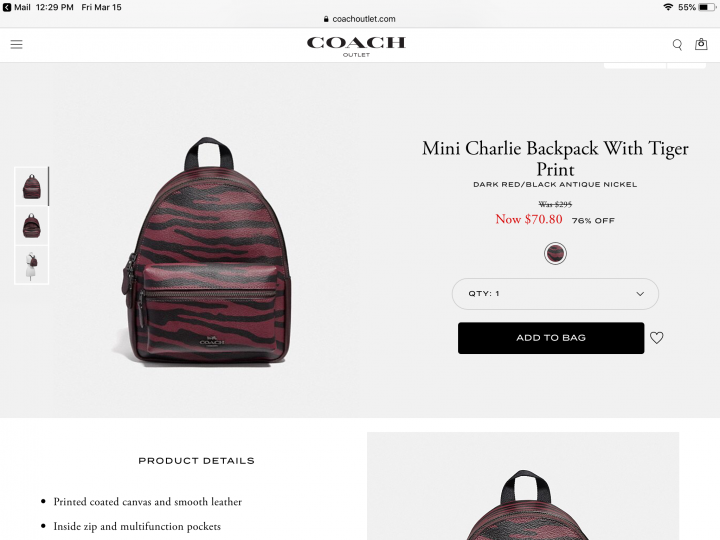Tap the lock icon beside coachoutlet.com
Screen dimensions: 720x540
click(x=326, y=19)
